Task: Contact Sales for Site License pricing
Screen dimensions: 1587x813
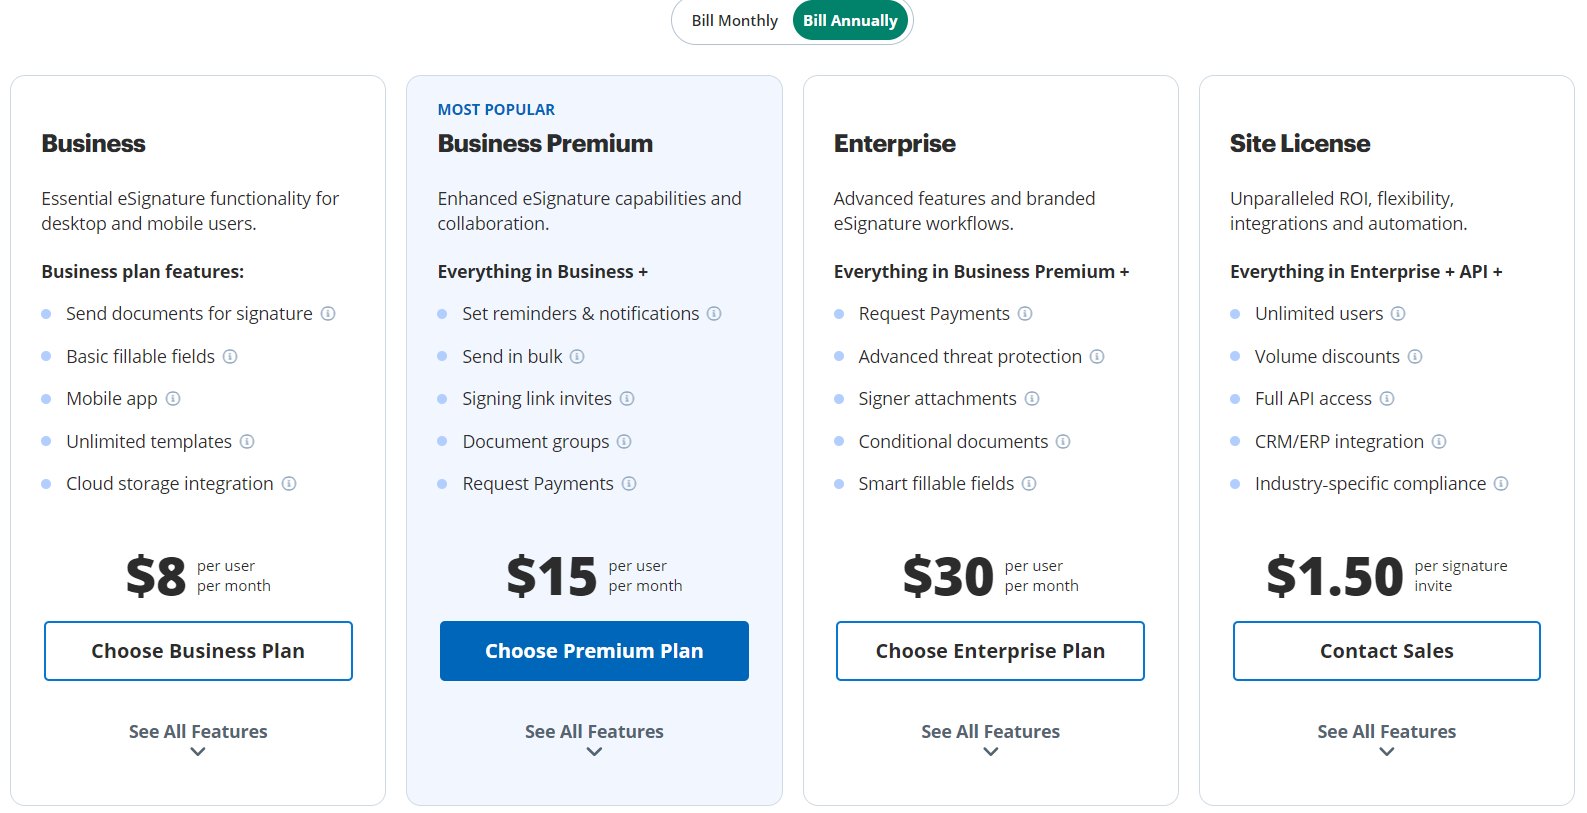Action: [x=1386, y=650]
